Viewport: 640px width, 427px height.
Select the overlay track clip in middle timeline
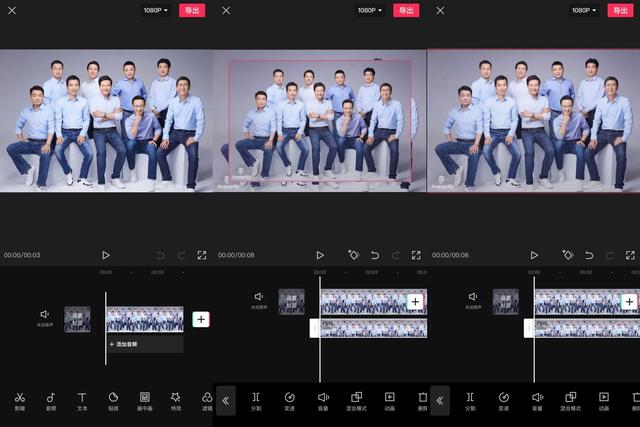(373, 328)
